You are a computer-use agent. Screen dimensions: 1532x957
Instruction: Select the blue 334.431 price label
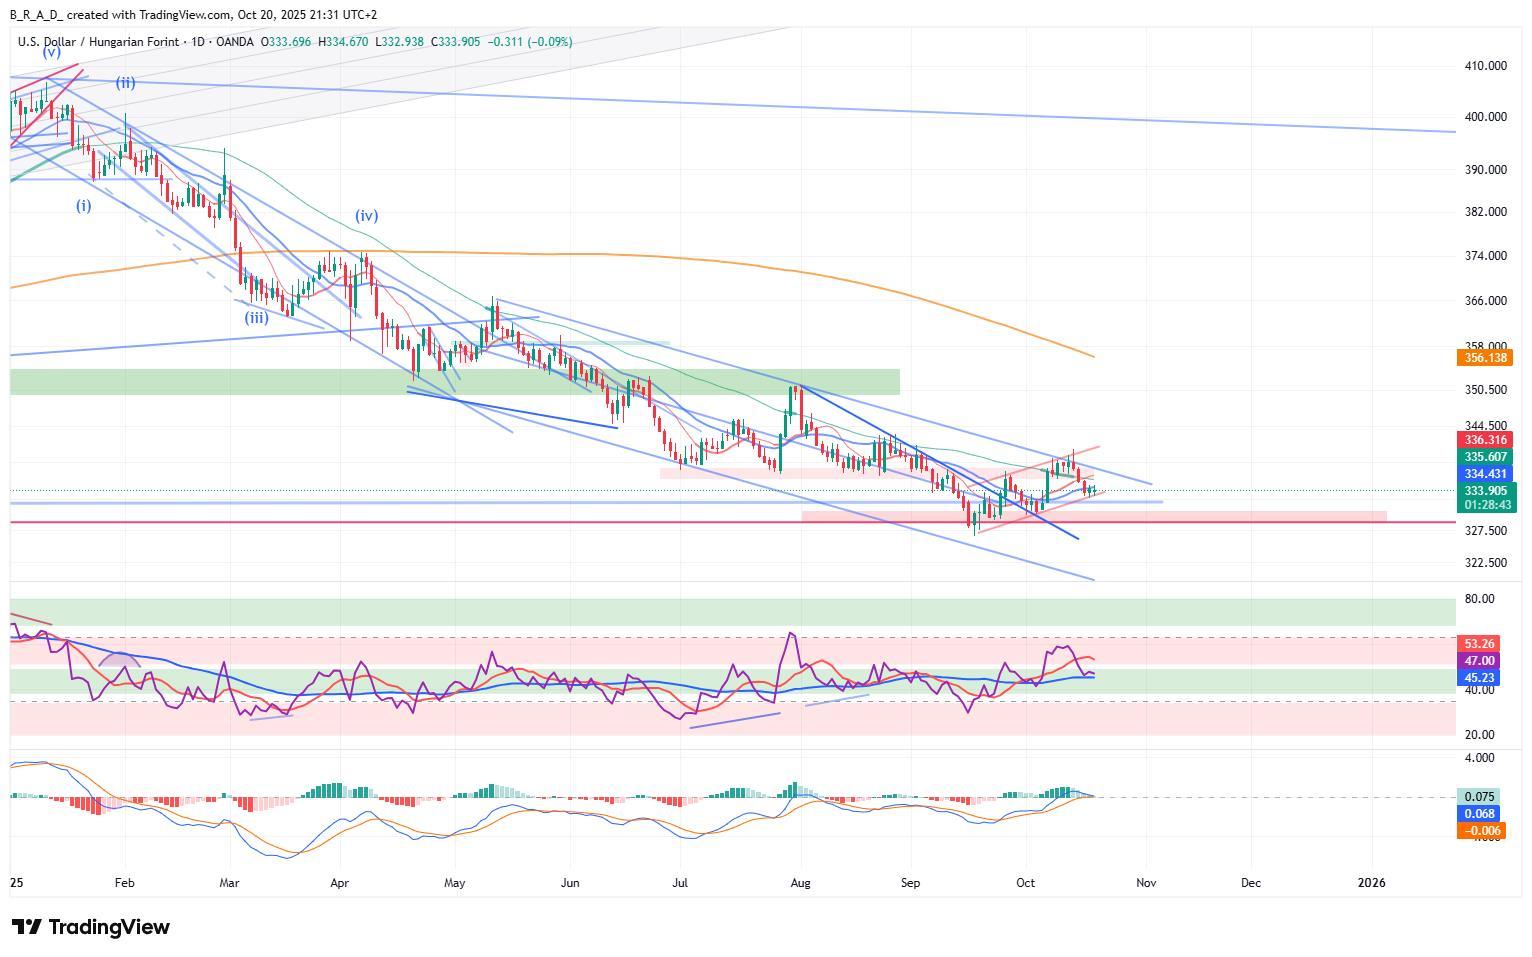point(1486,474)
